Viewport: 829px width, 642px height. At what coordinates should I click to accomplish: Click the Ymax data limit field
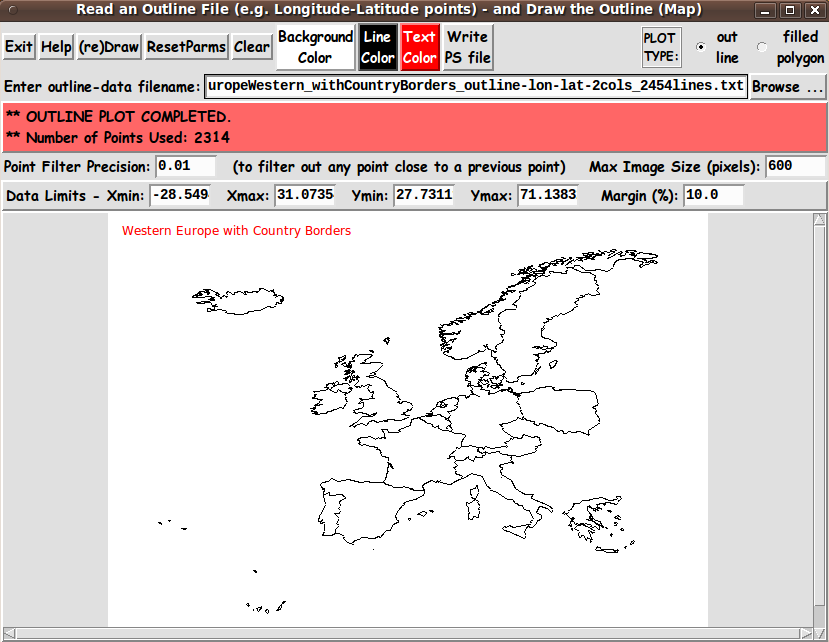pos(548,196)
